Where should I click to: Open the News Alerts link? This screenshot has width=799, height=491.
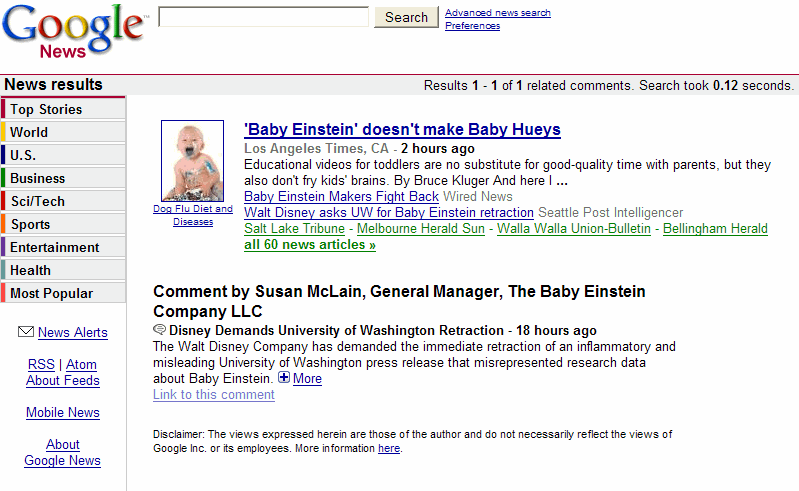(73, 333)
